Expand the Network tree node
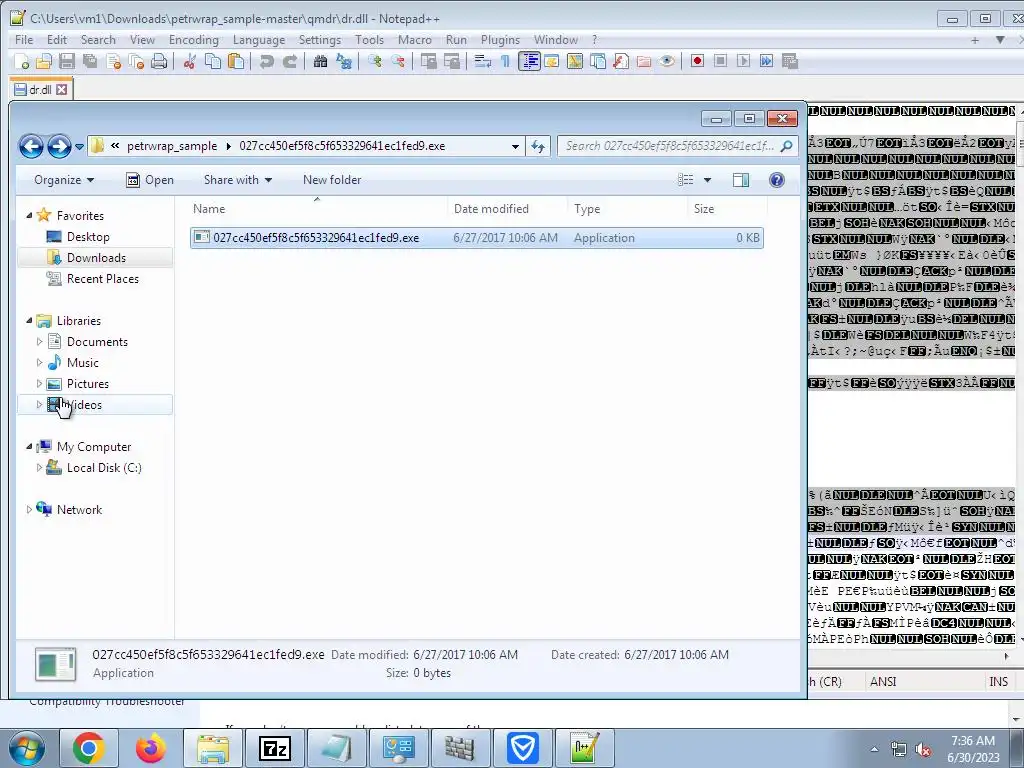 click(29, 509)
